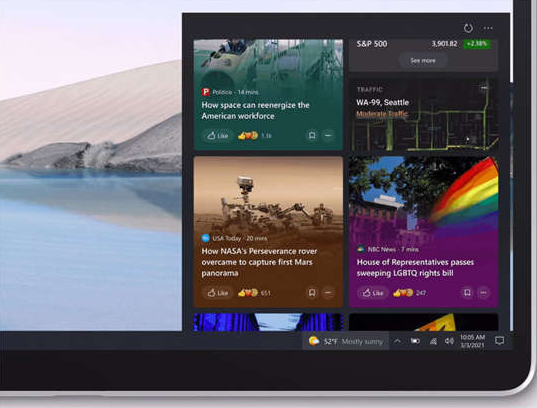Open options on the Traffic card
This screenshot has width=537, height=408.
tap(484, 88)
